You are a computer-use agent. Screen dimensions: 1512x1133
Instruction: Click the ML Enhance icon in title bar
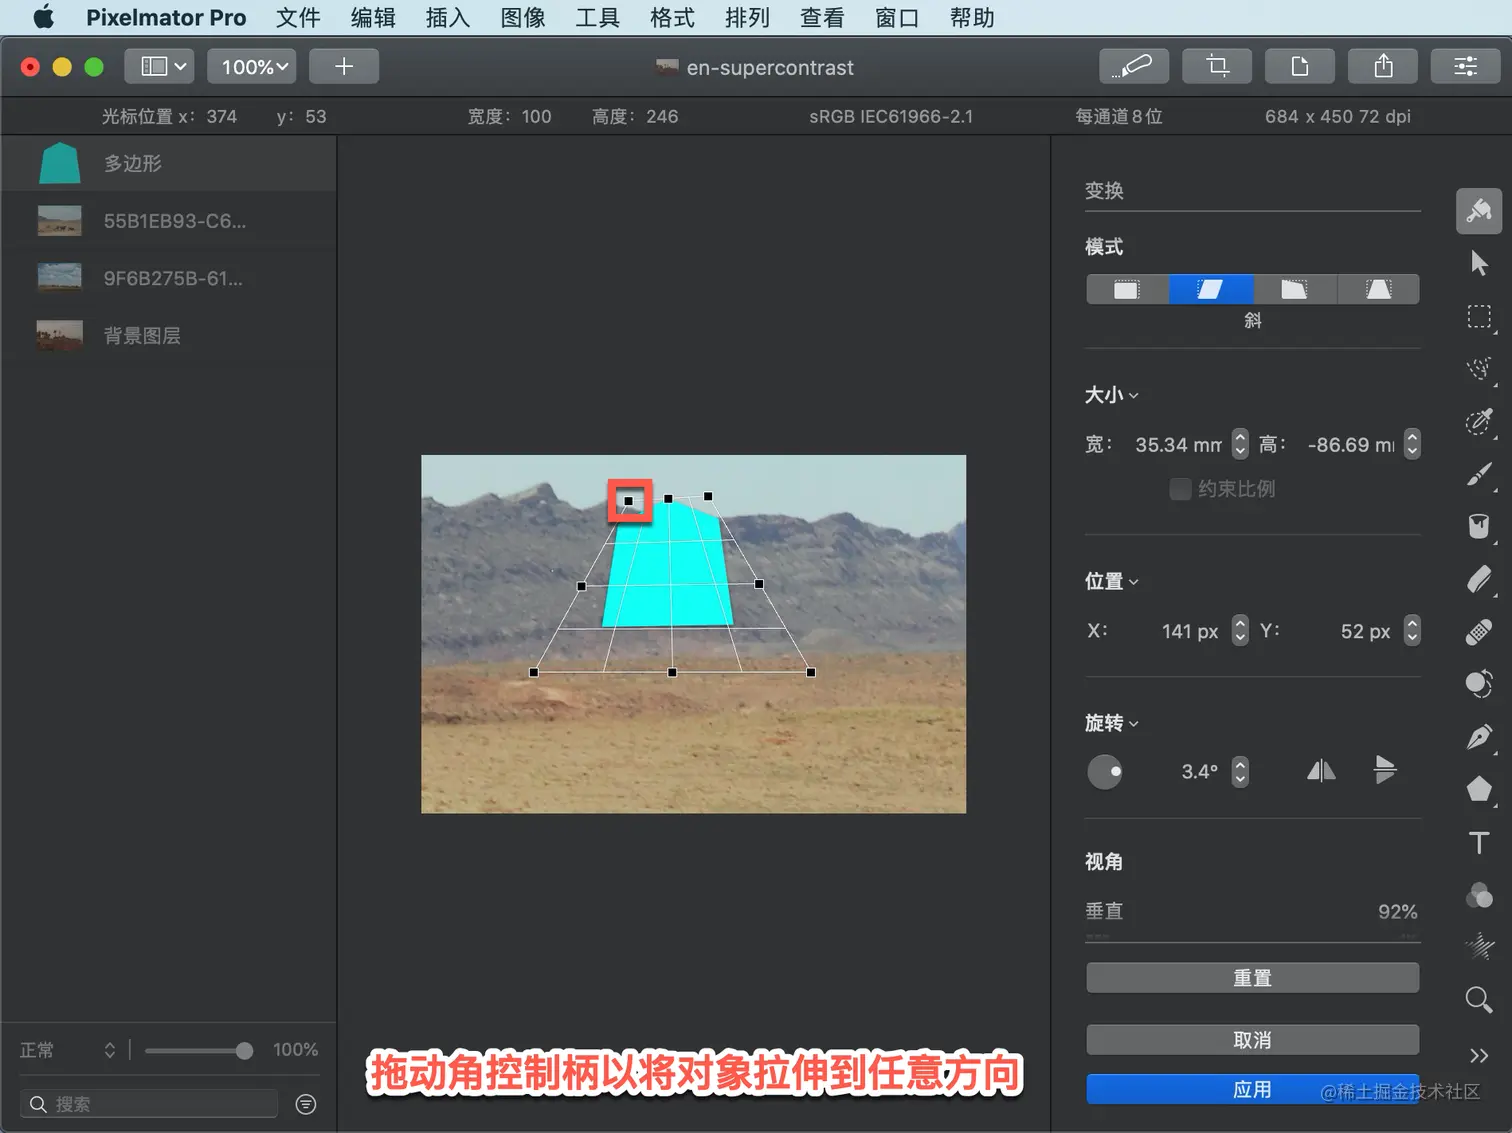[x=1134, y=66]
